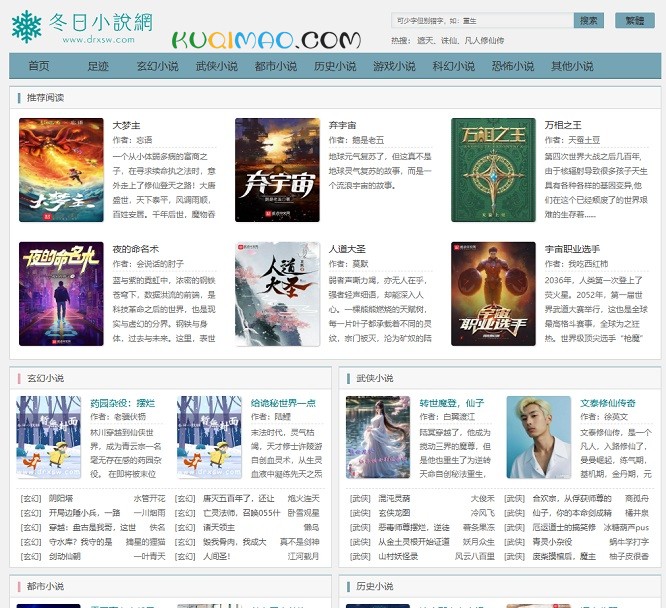Viewport: 666px width, 608px height.
Task: Click the 宇宙职业选手 title link
Action: pos(572,249)
